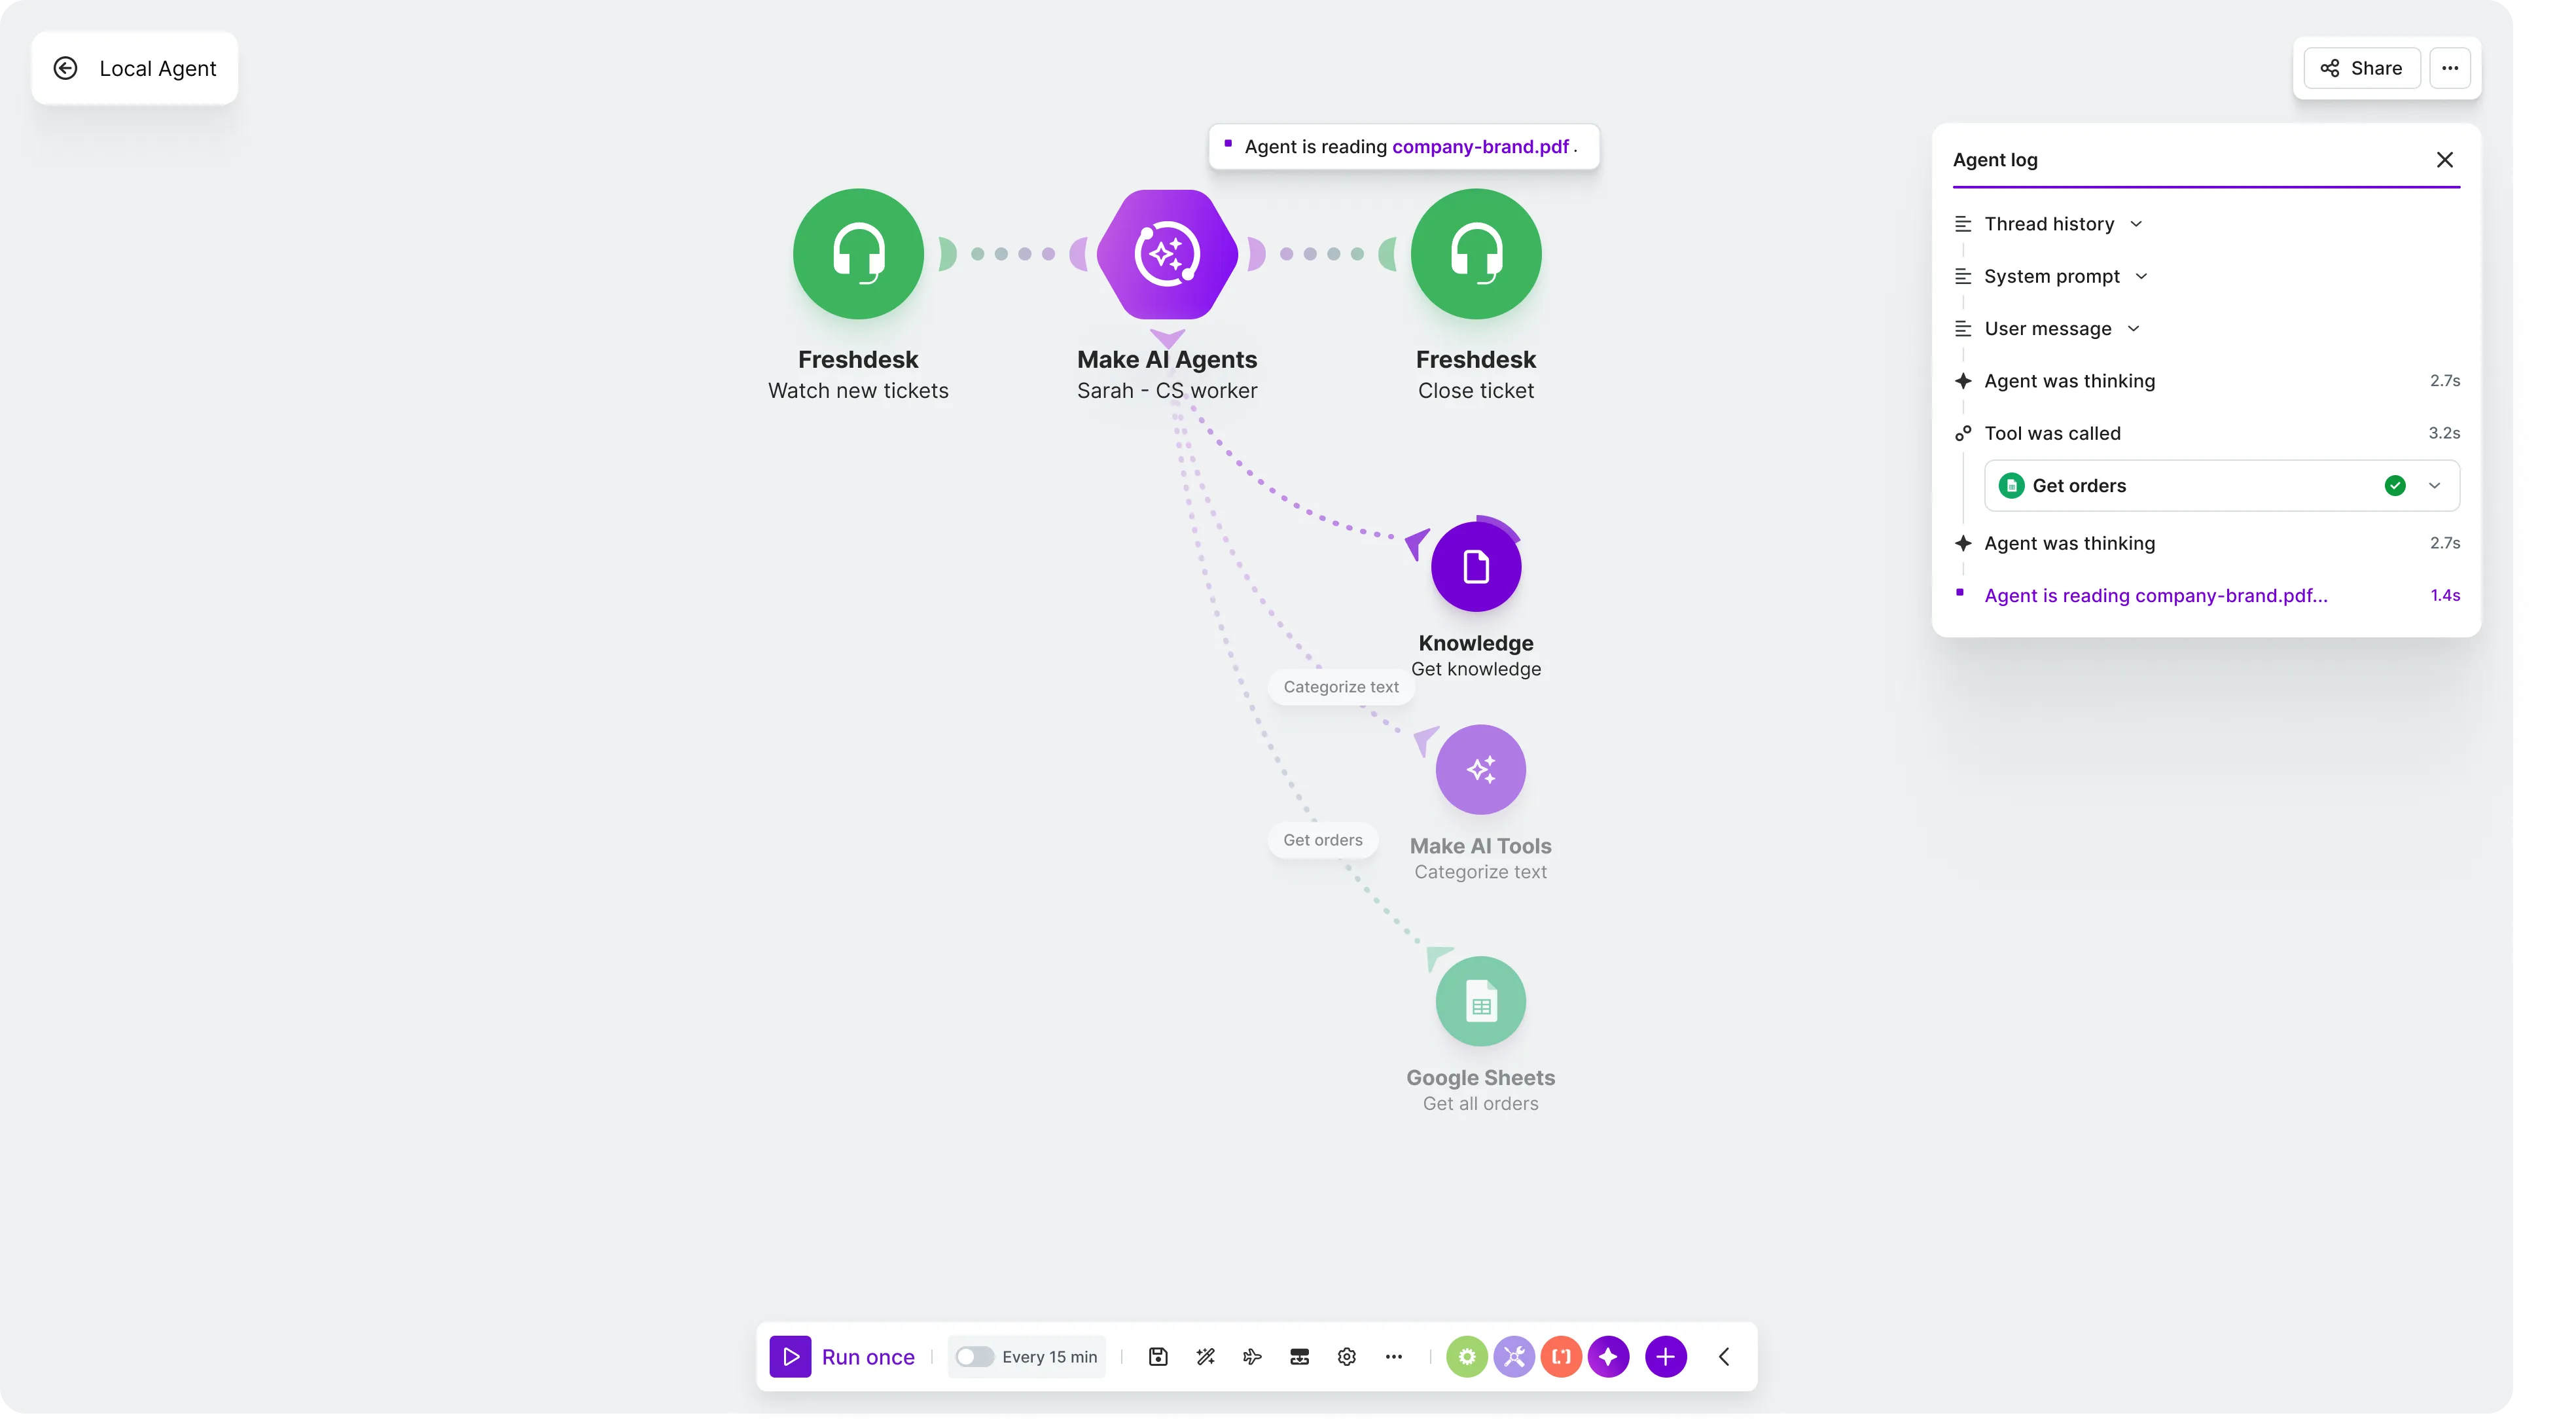Click the purple AI sparkle circle icon
The height and width of the screenshot is (1428, 2576).
[1608, 1357]
